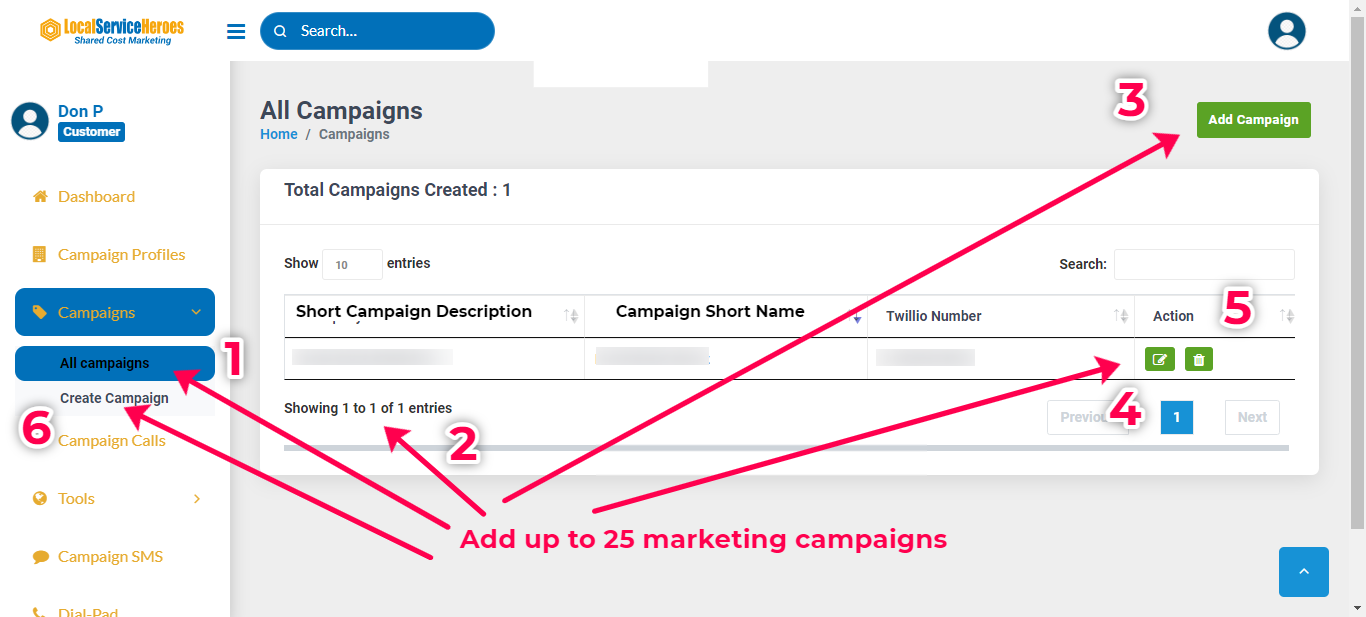Open the user avatar at top right
Screen dimensions: 1366x617
[x=1286, y=31]
